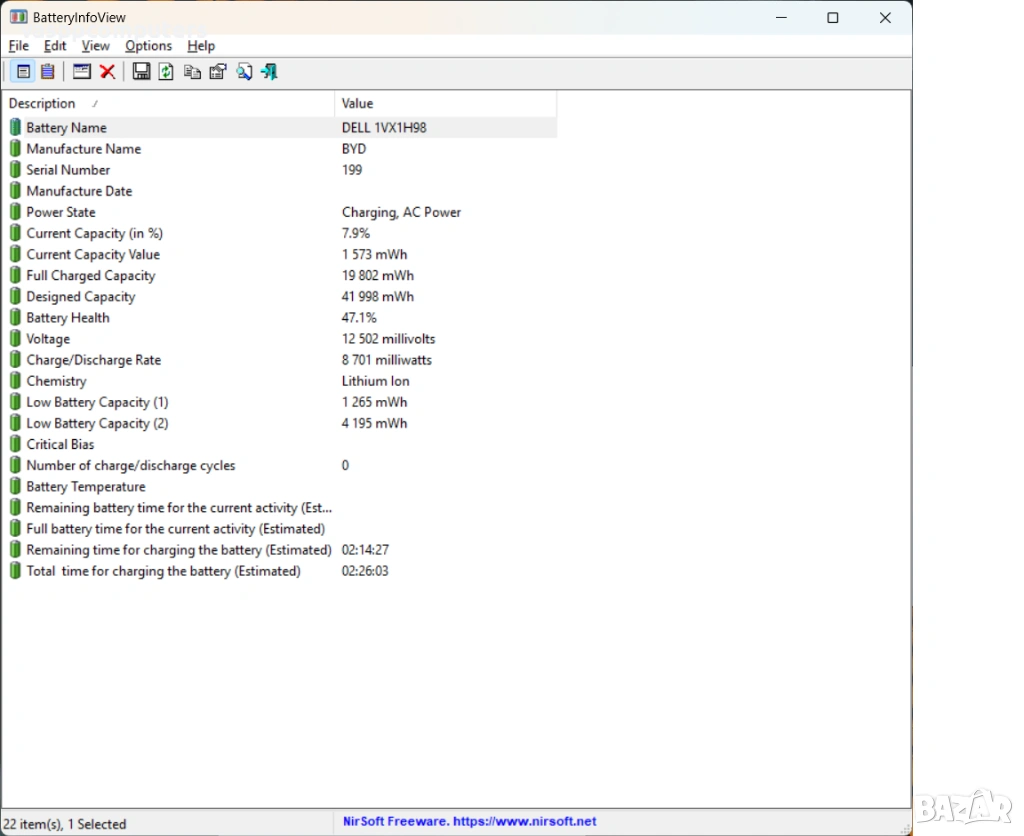Open the Options menu
The width and height of the screenshot is (1024, 836).
148,46
